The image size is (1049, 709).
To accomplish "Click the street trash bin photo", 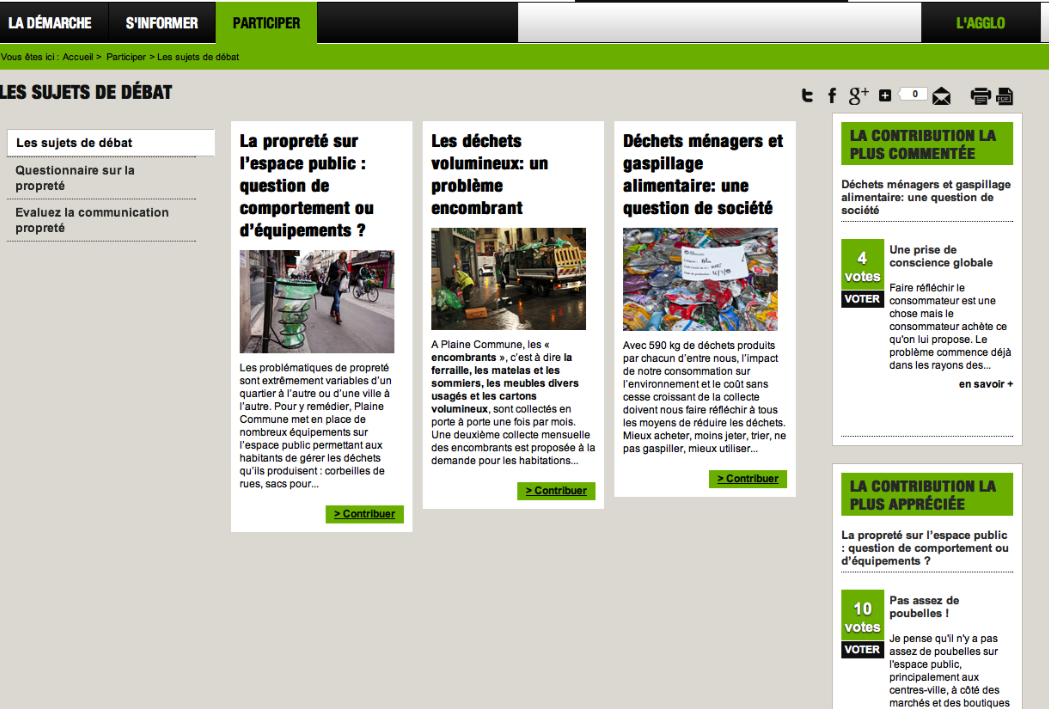I will [x=317, y=302].
